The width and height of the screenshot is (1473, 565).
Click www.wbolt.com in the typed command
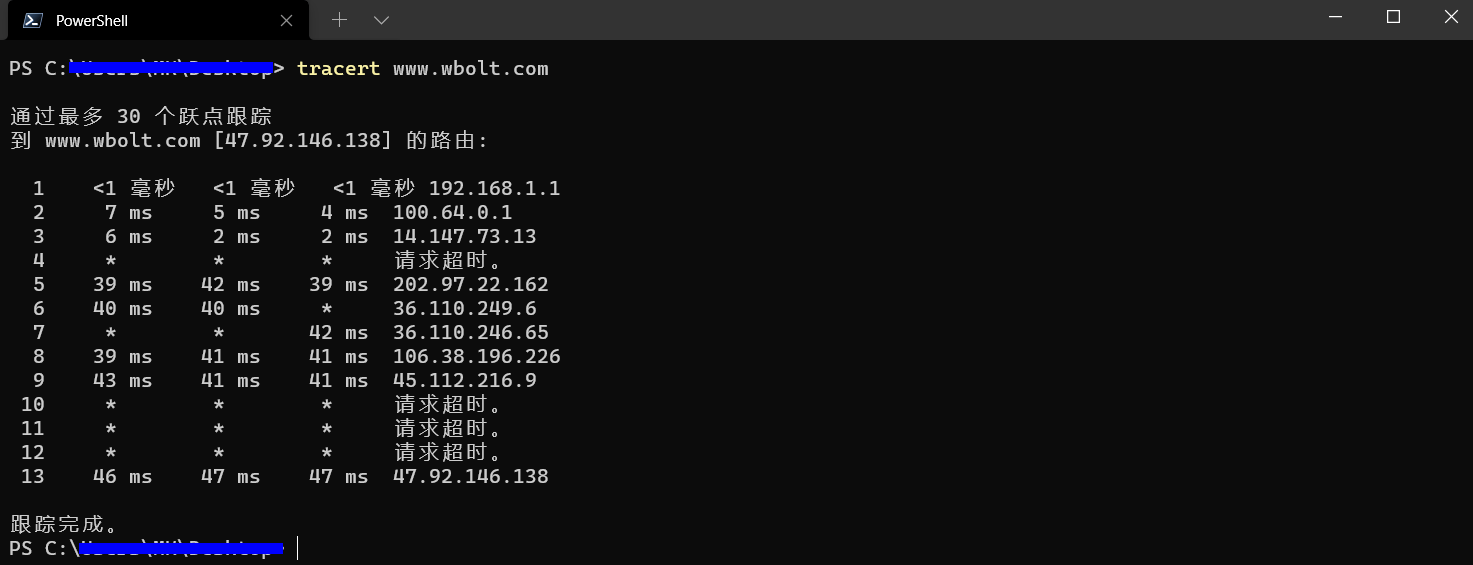[470, 68]
